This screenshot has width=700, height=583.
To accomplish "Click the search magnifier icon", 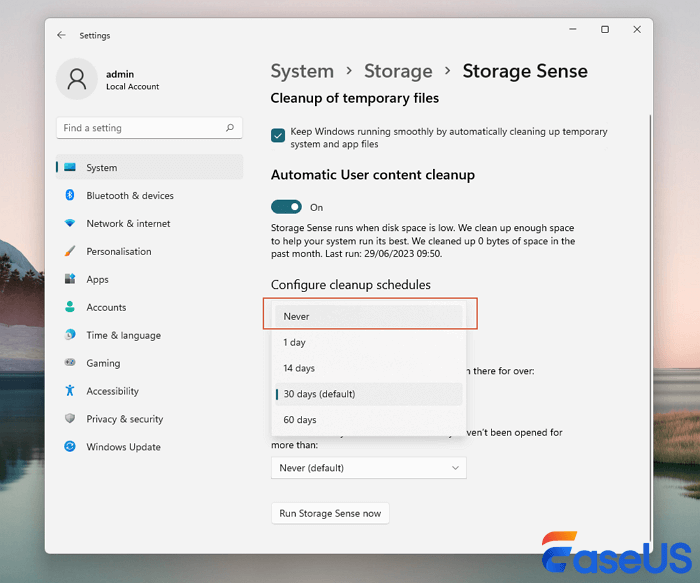I will tap(230, 128).
